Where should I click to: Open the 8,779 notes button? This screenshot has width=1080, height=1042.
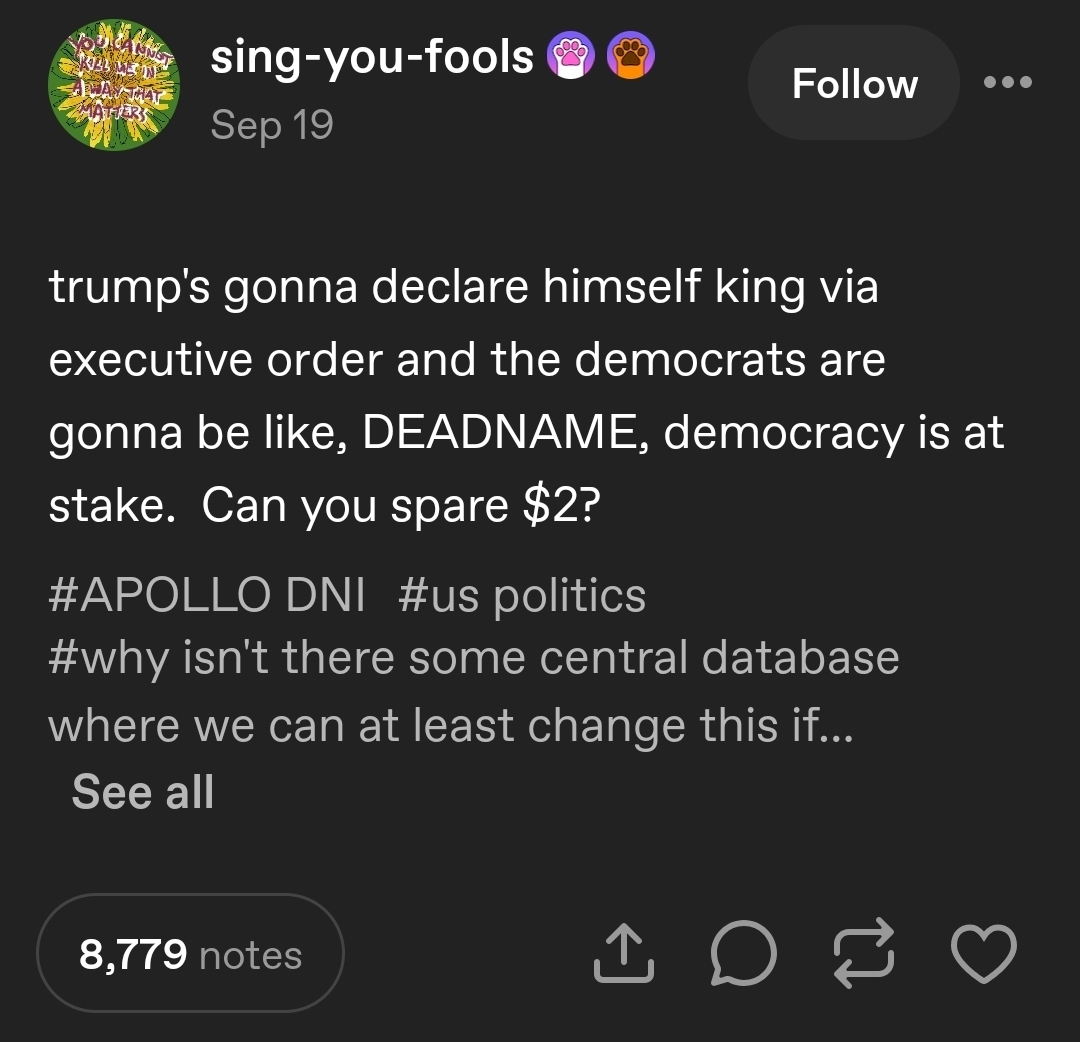click(x=190, y=954)
